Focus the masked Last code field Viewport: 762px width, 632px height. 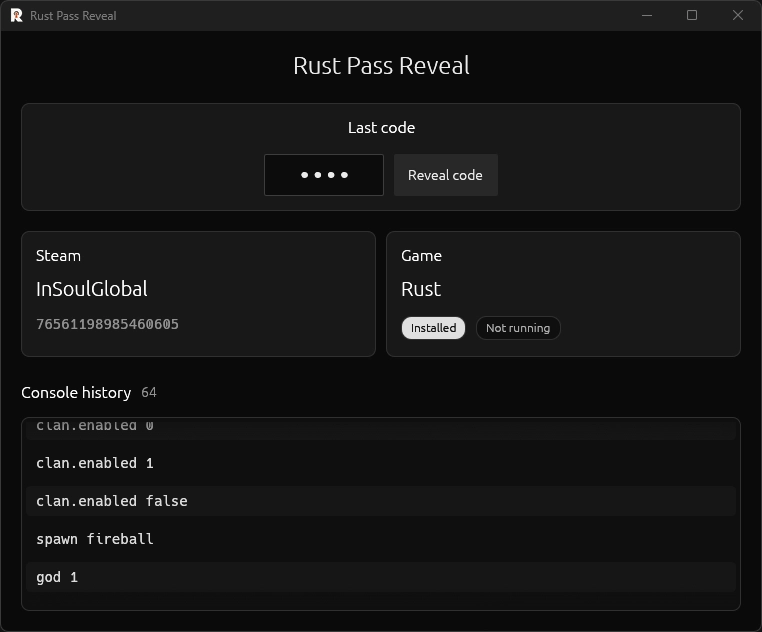[324, 175]
